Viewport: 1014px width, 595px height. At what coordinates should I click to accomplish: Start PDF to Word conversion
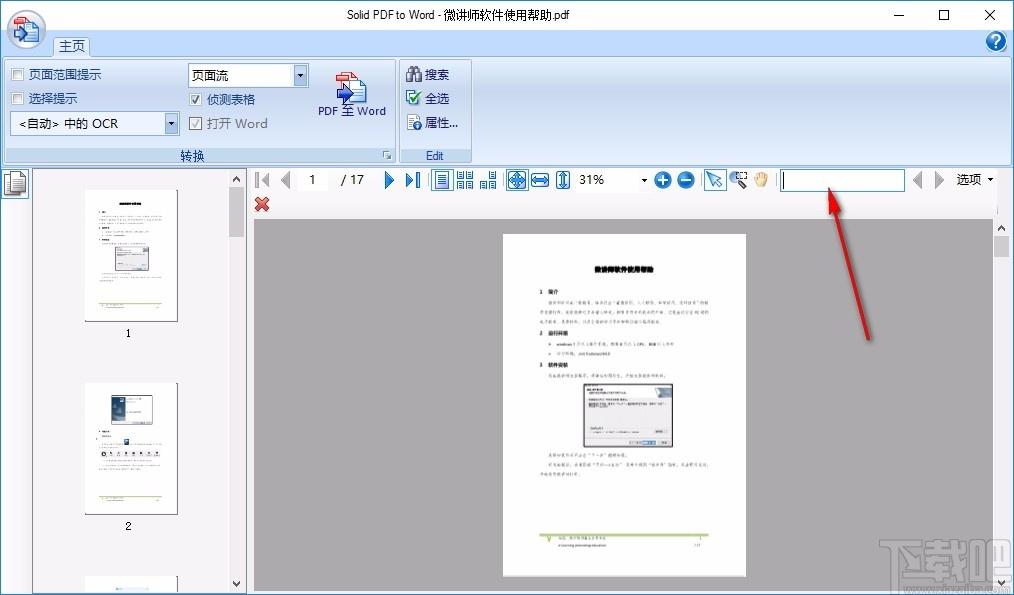(x=351, y=95)
